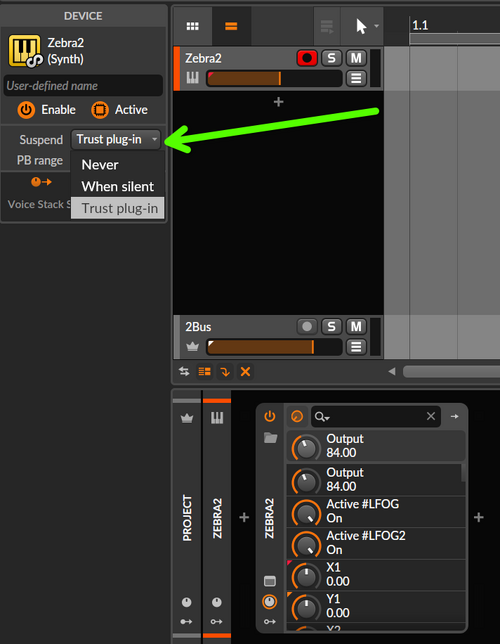This screenshot has width=500, height=644.
Task: Mute the 2Bus track
Action: [x=356, y=327]
